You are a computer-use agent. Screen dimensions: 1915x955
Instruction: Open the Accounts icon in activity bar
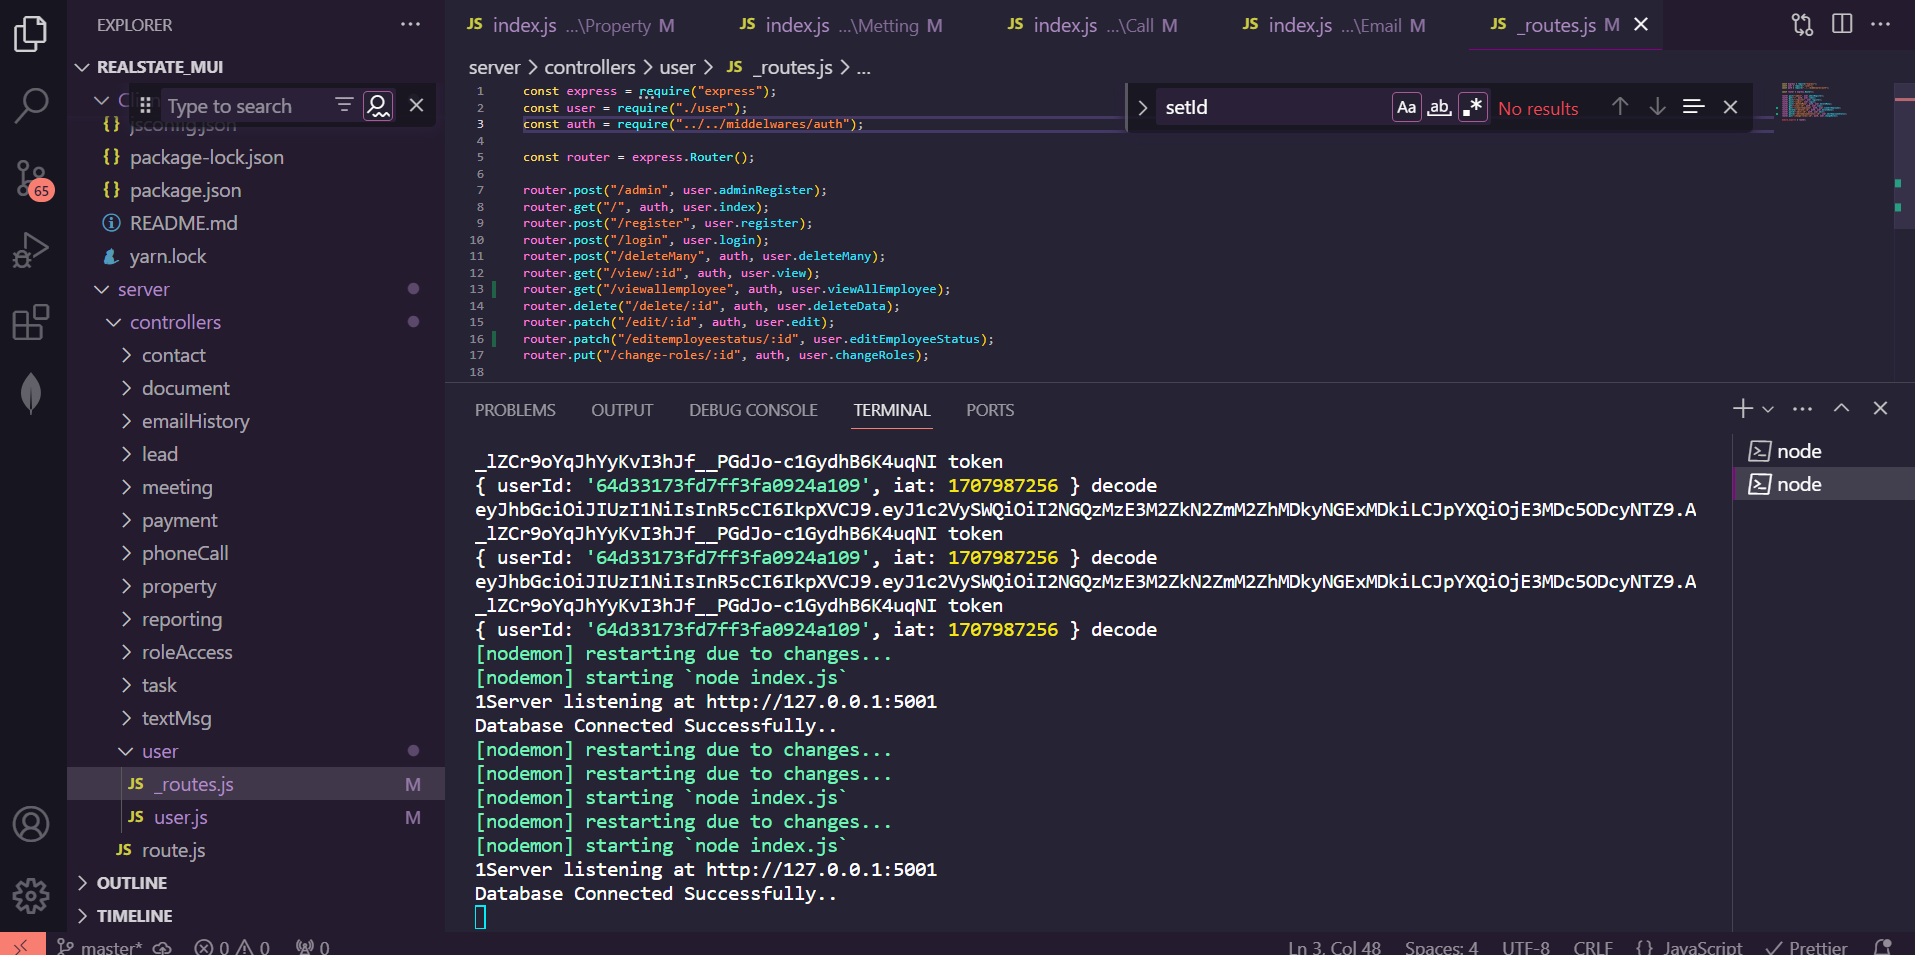coord(31,824)
